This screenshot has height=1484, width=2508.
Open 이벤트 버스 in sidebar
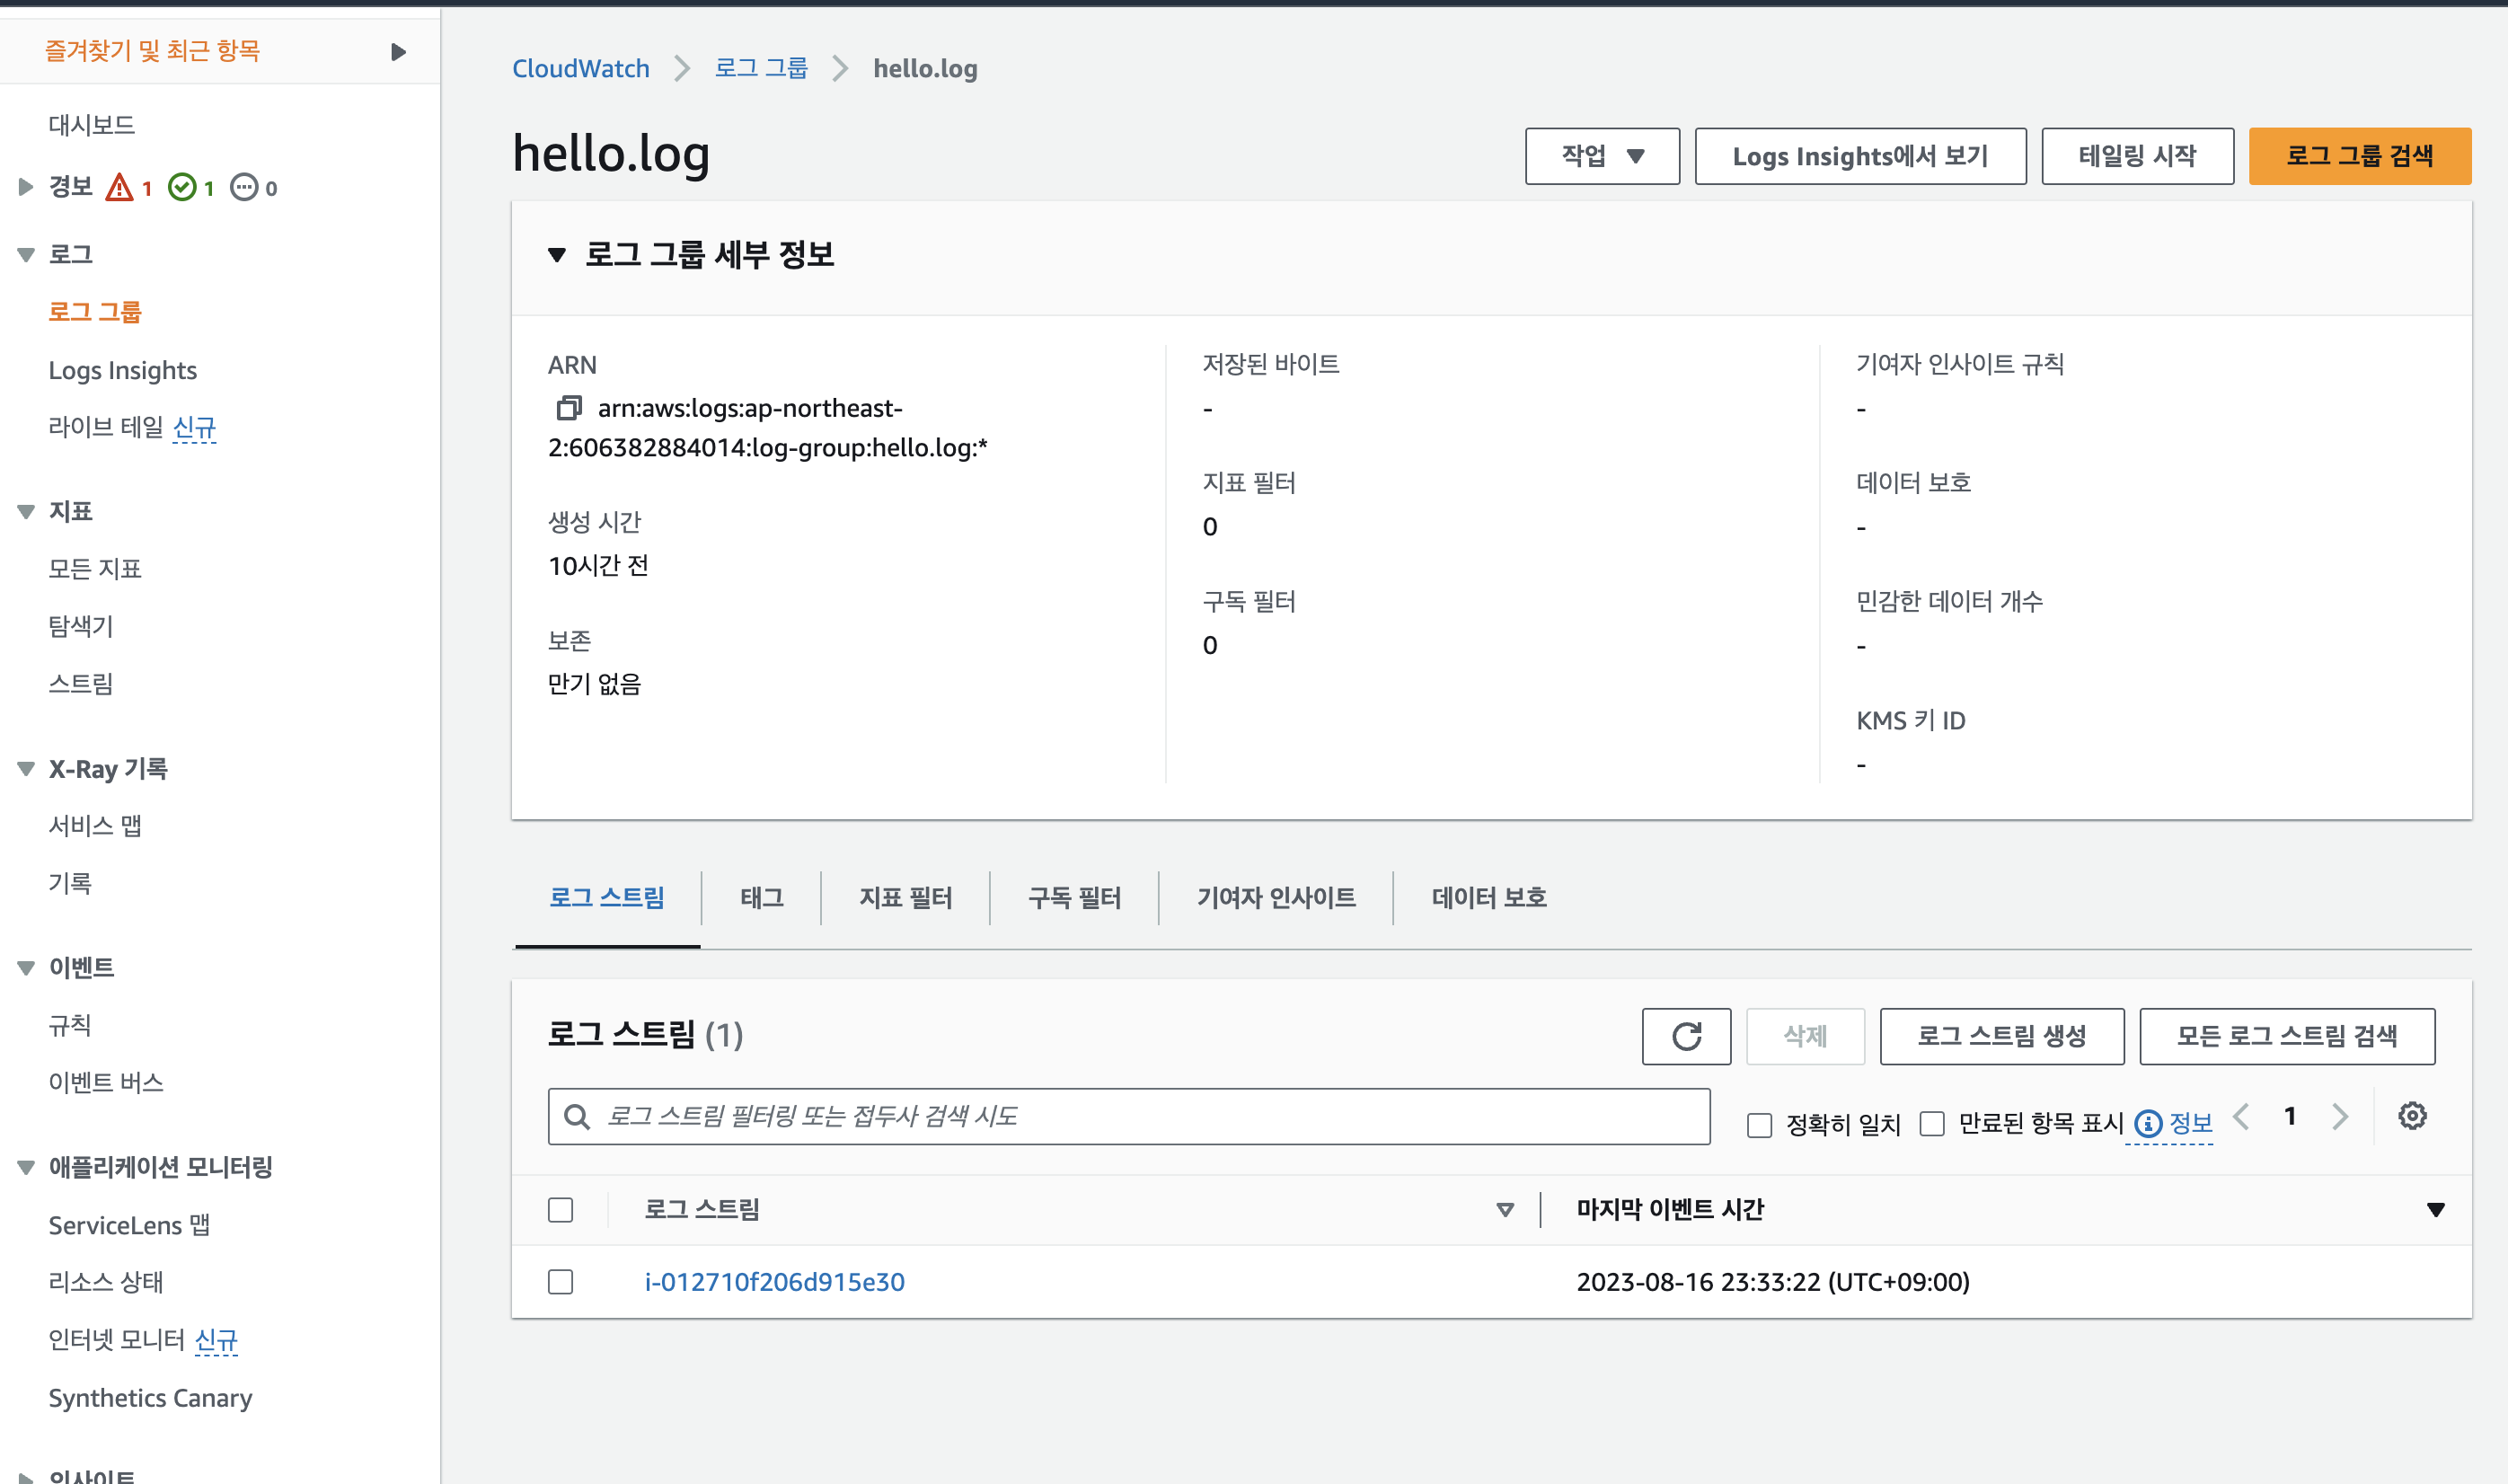[106, 1082]
